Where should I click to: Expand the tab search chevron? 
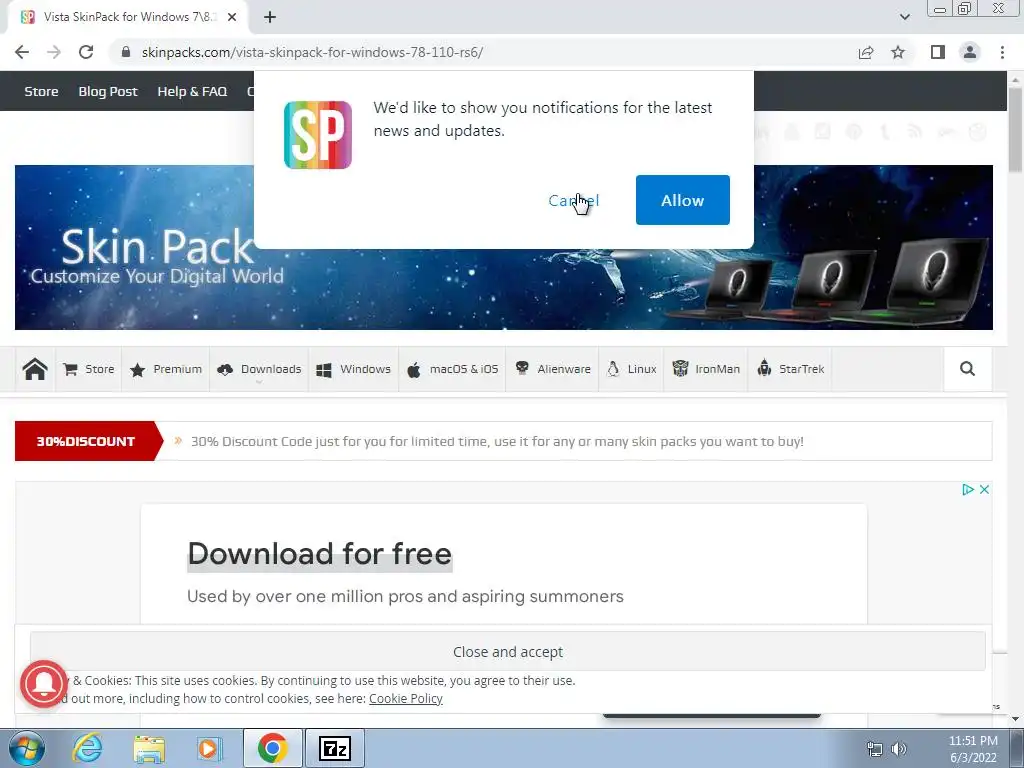pyautogui.click(x=904, y=17)
